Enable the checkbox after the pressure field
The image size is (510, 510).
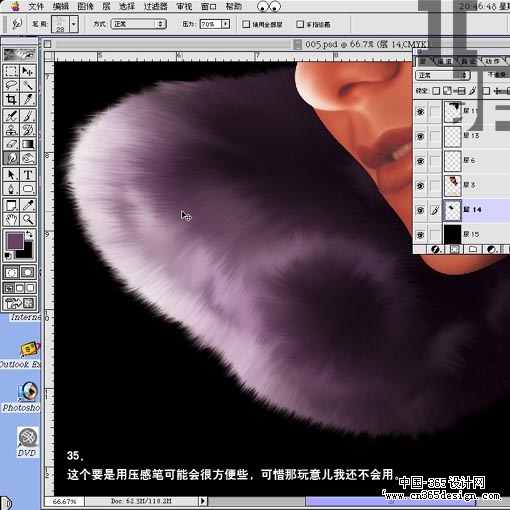pos(246,24)
